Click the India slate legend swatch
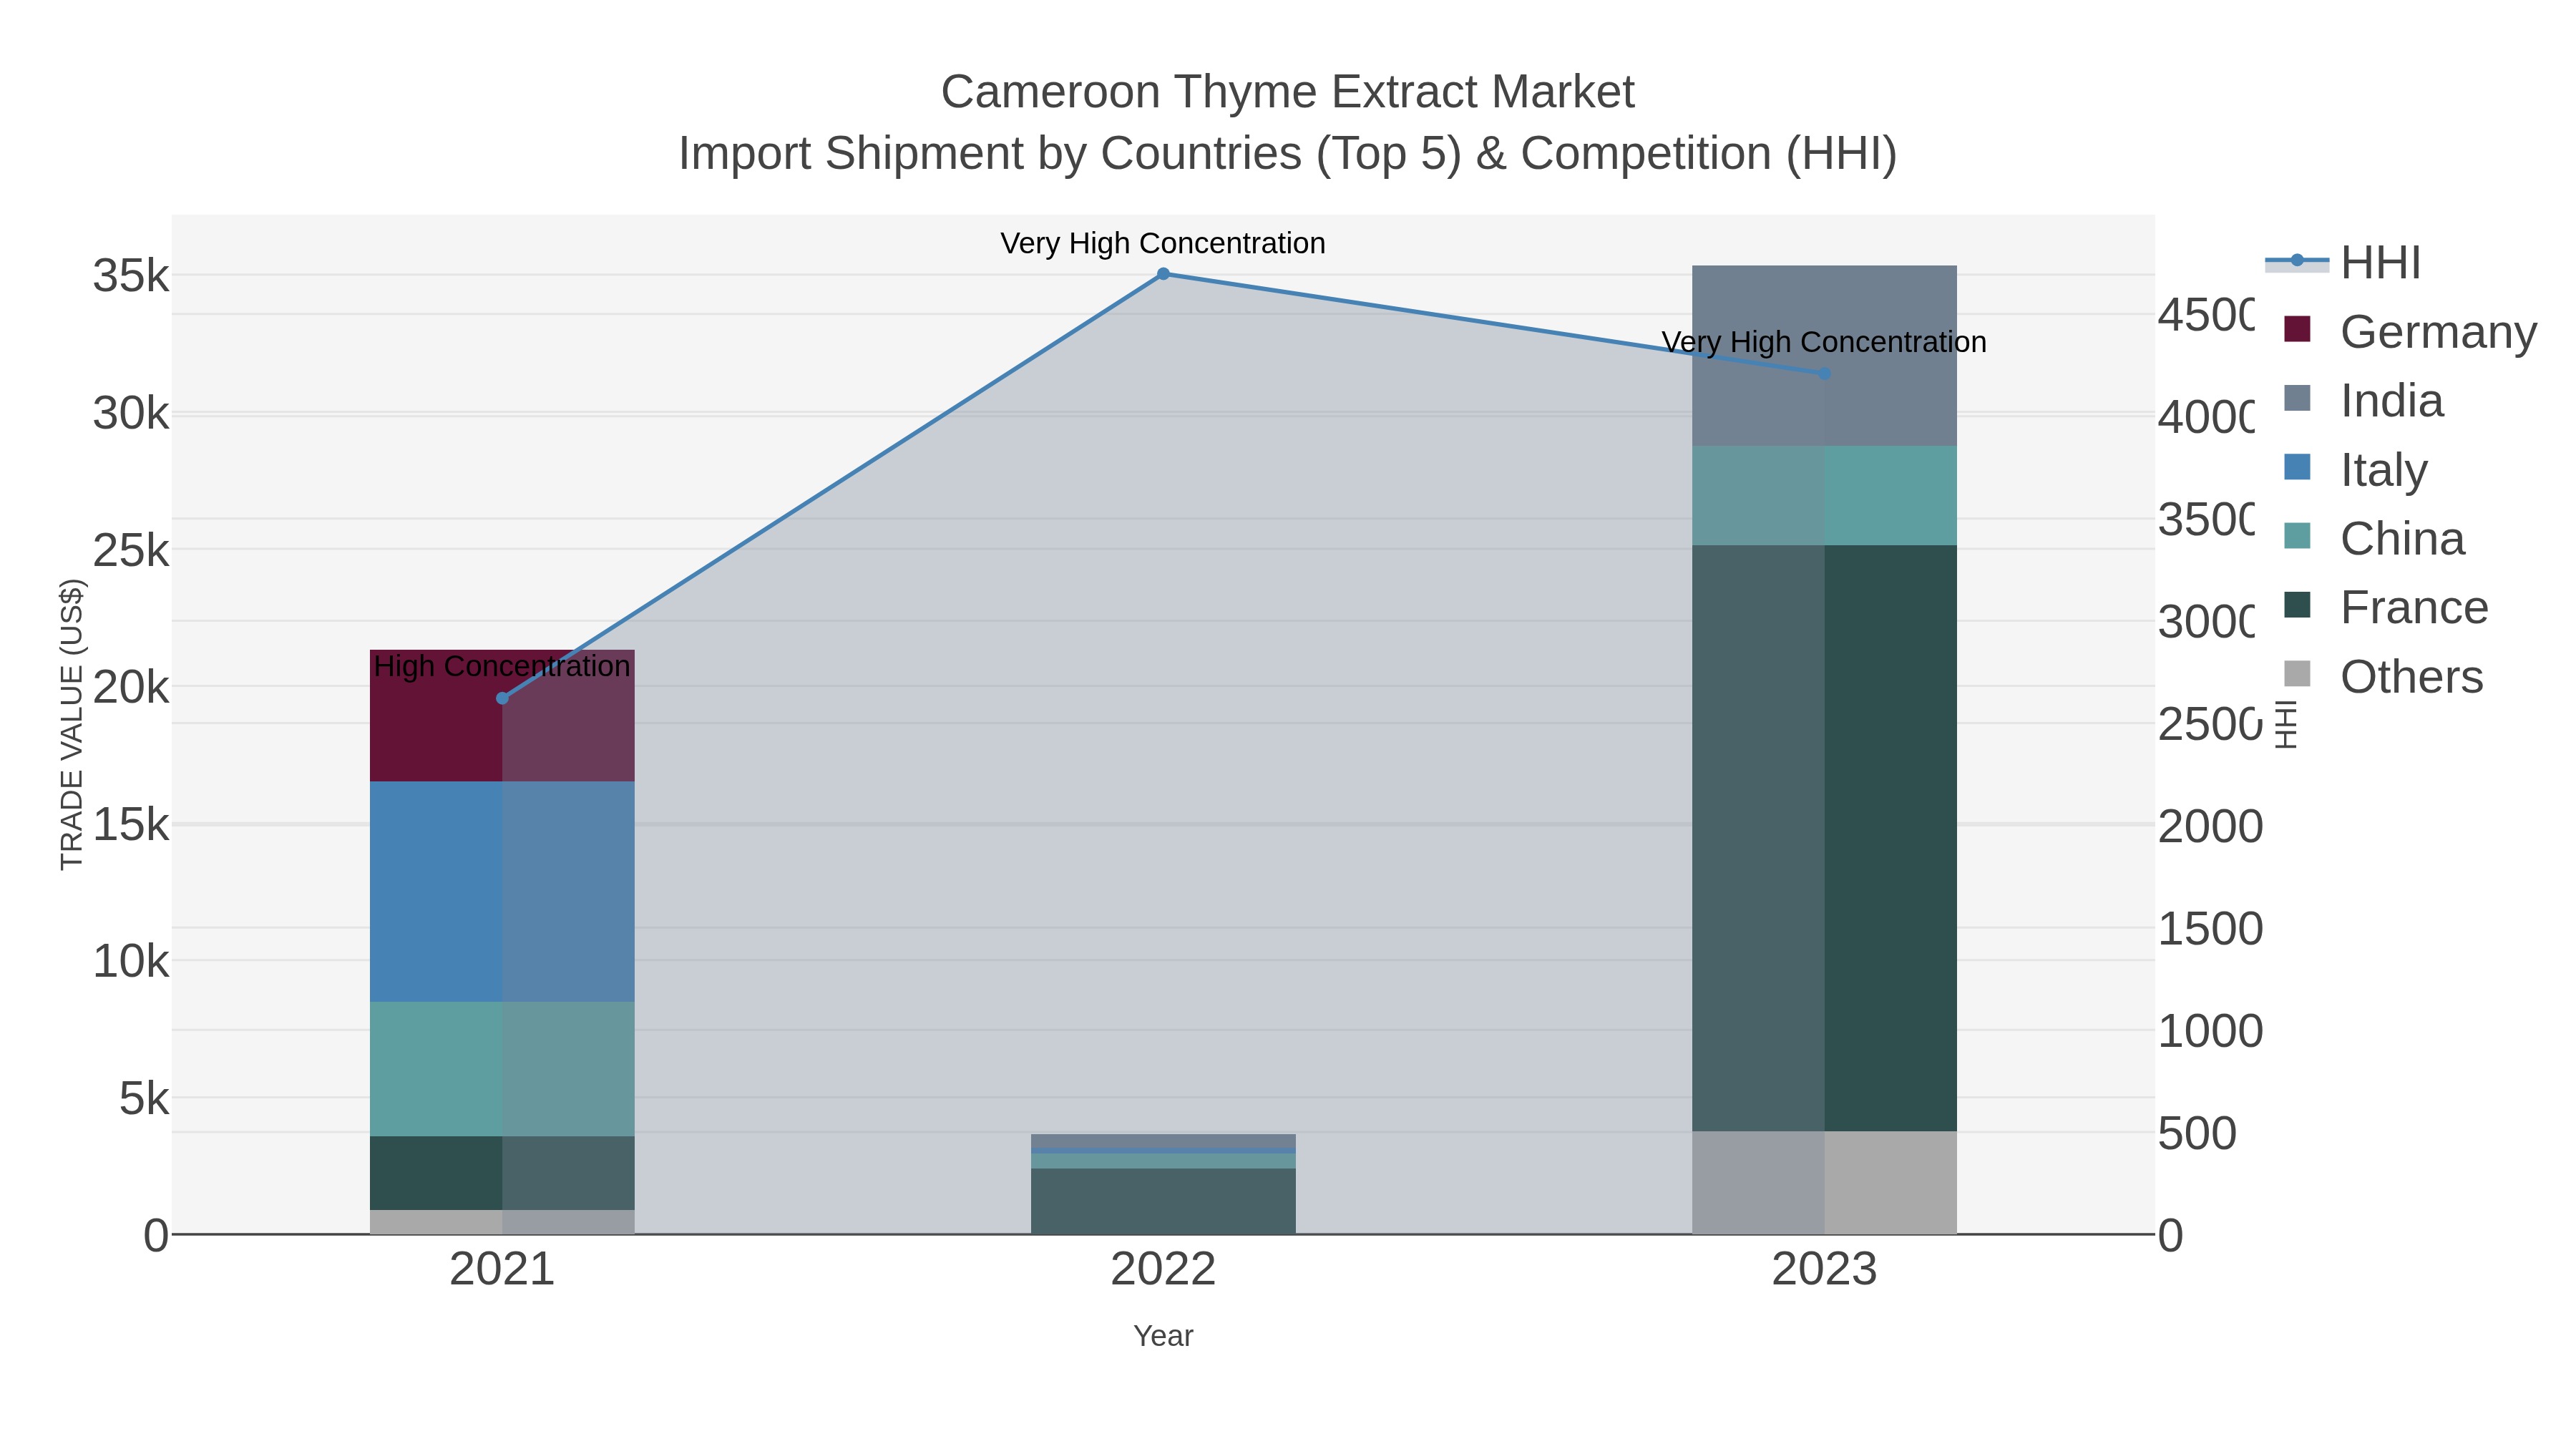The width and height of the screenshot is (2576, 1449). tap(2298, 398)
